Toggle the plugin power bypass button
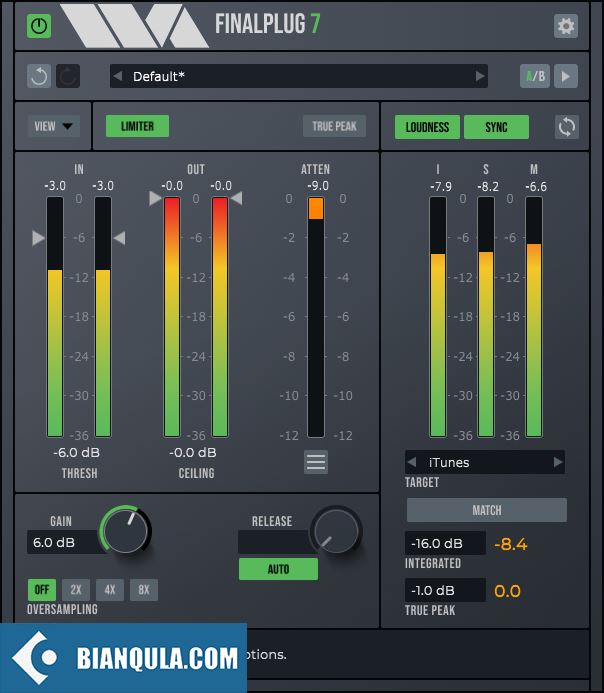Image resolution: width=604 pixels, height=693 pixels. pyautogui.click(x=39, y=26)
